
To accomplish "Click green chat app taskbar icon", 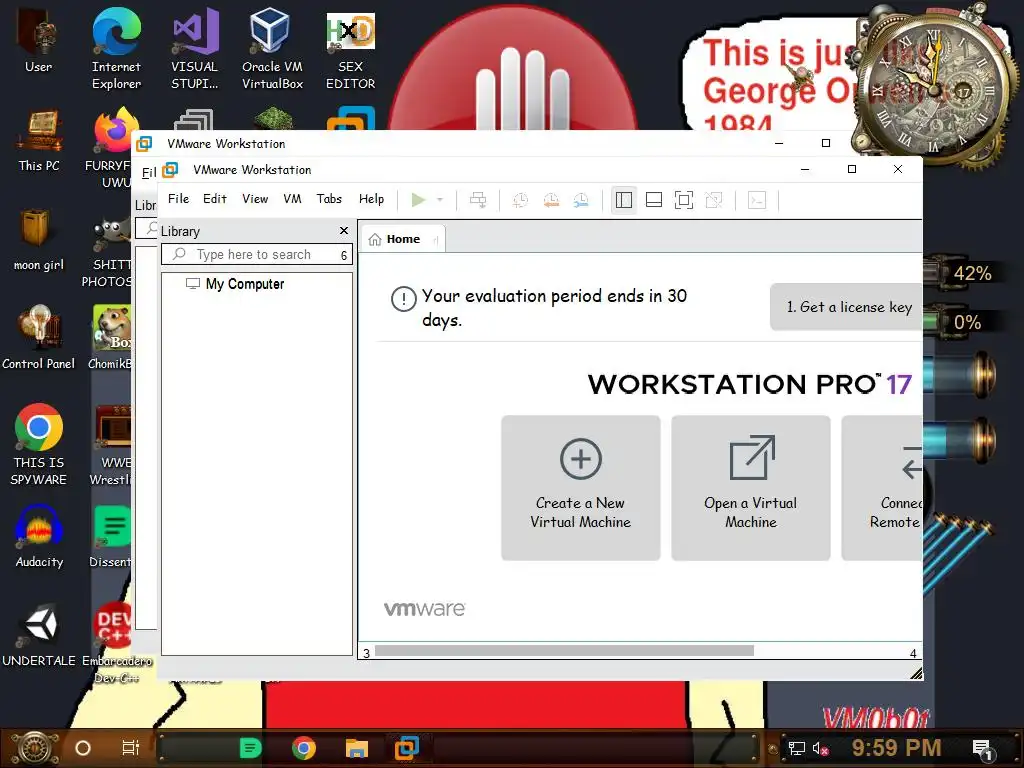I will (250, 748).
